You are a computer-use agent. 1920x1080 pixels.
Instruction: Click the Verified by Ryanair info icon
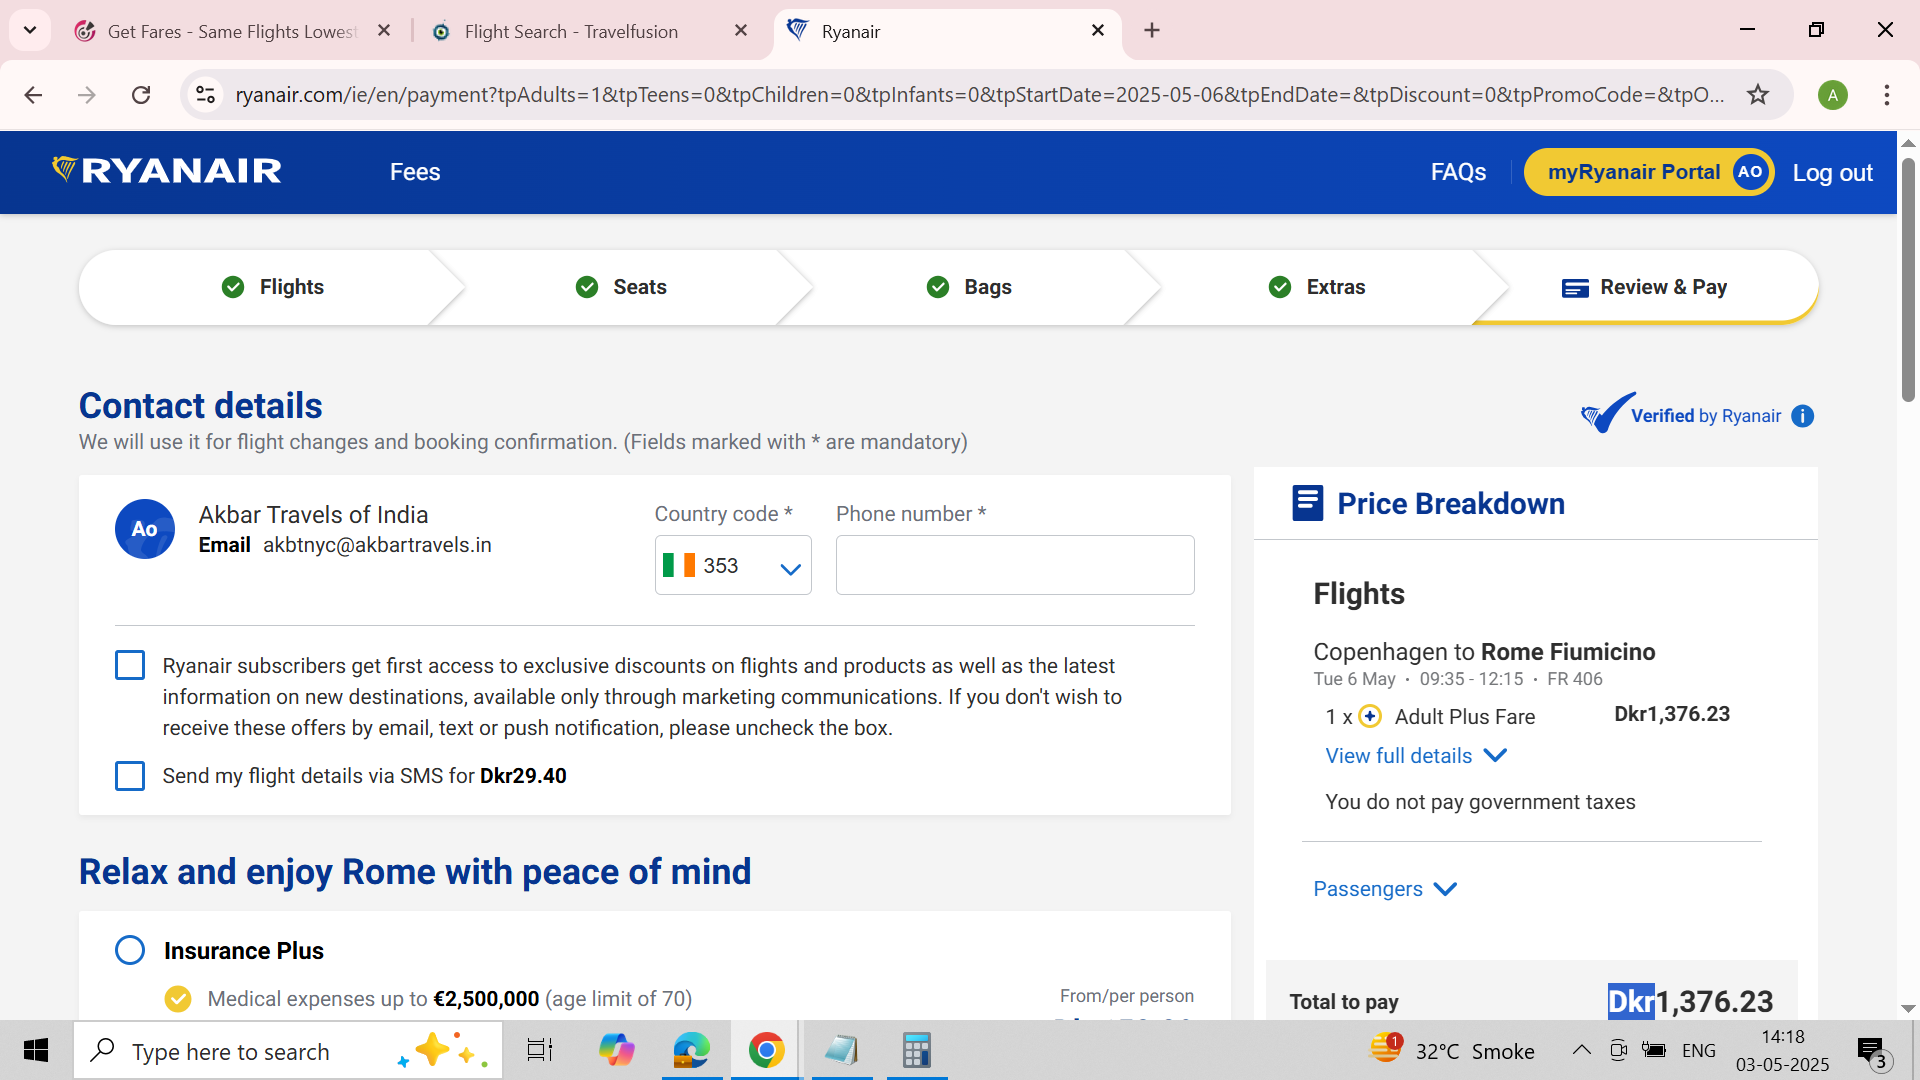[1802, 416]
